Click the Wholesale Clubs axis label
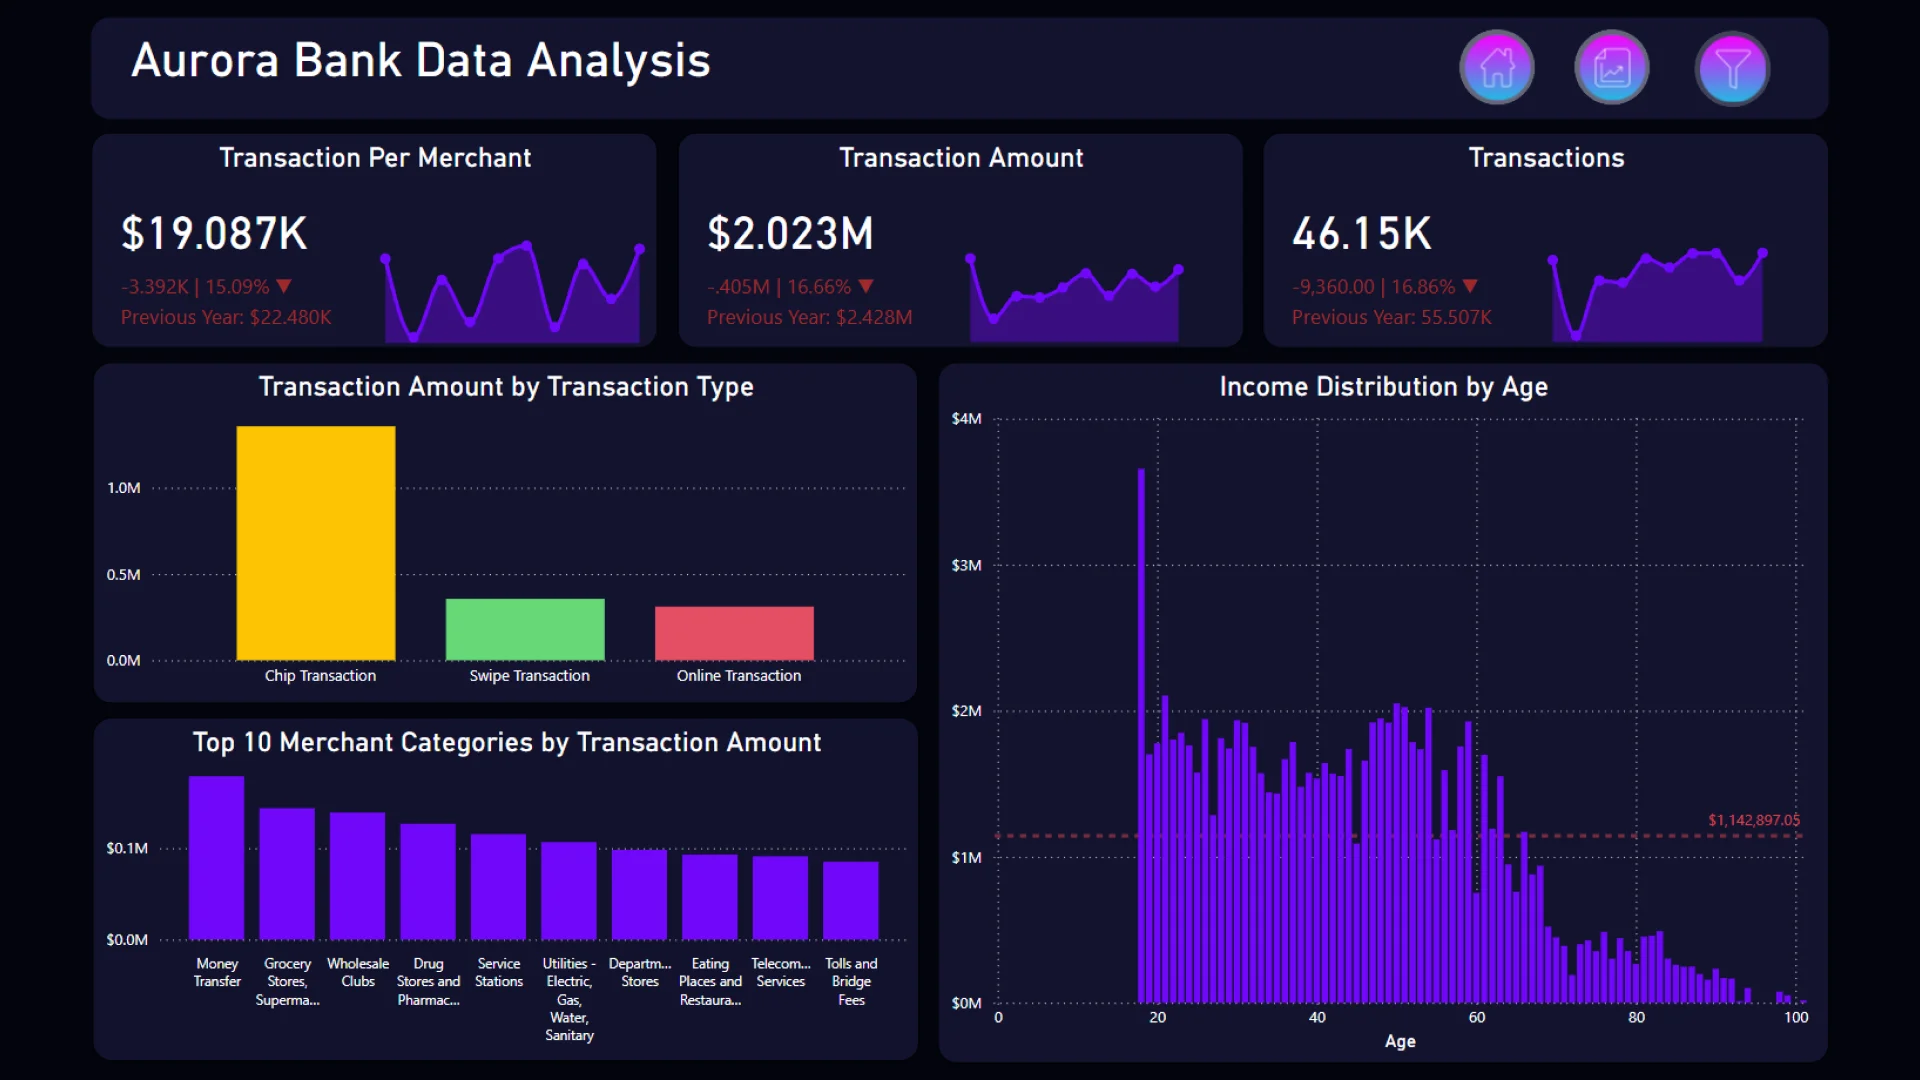The image size is (1920, 1080). coord(358,973)
